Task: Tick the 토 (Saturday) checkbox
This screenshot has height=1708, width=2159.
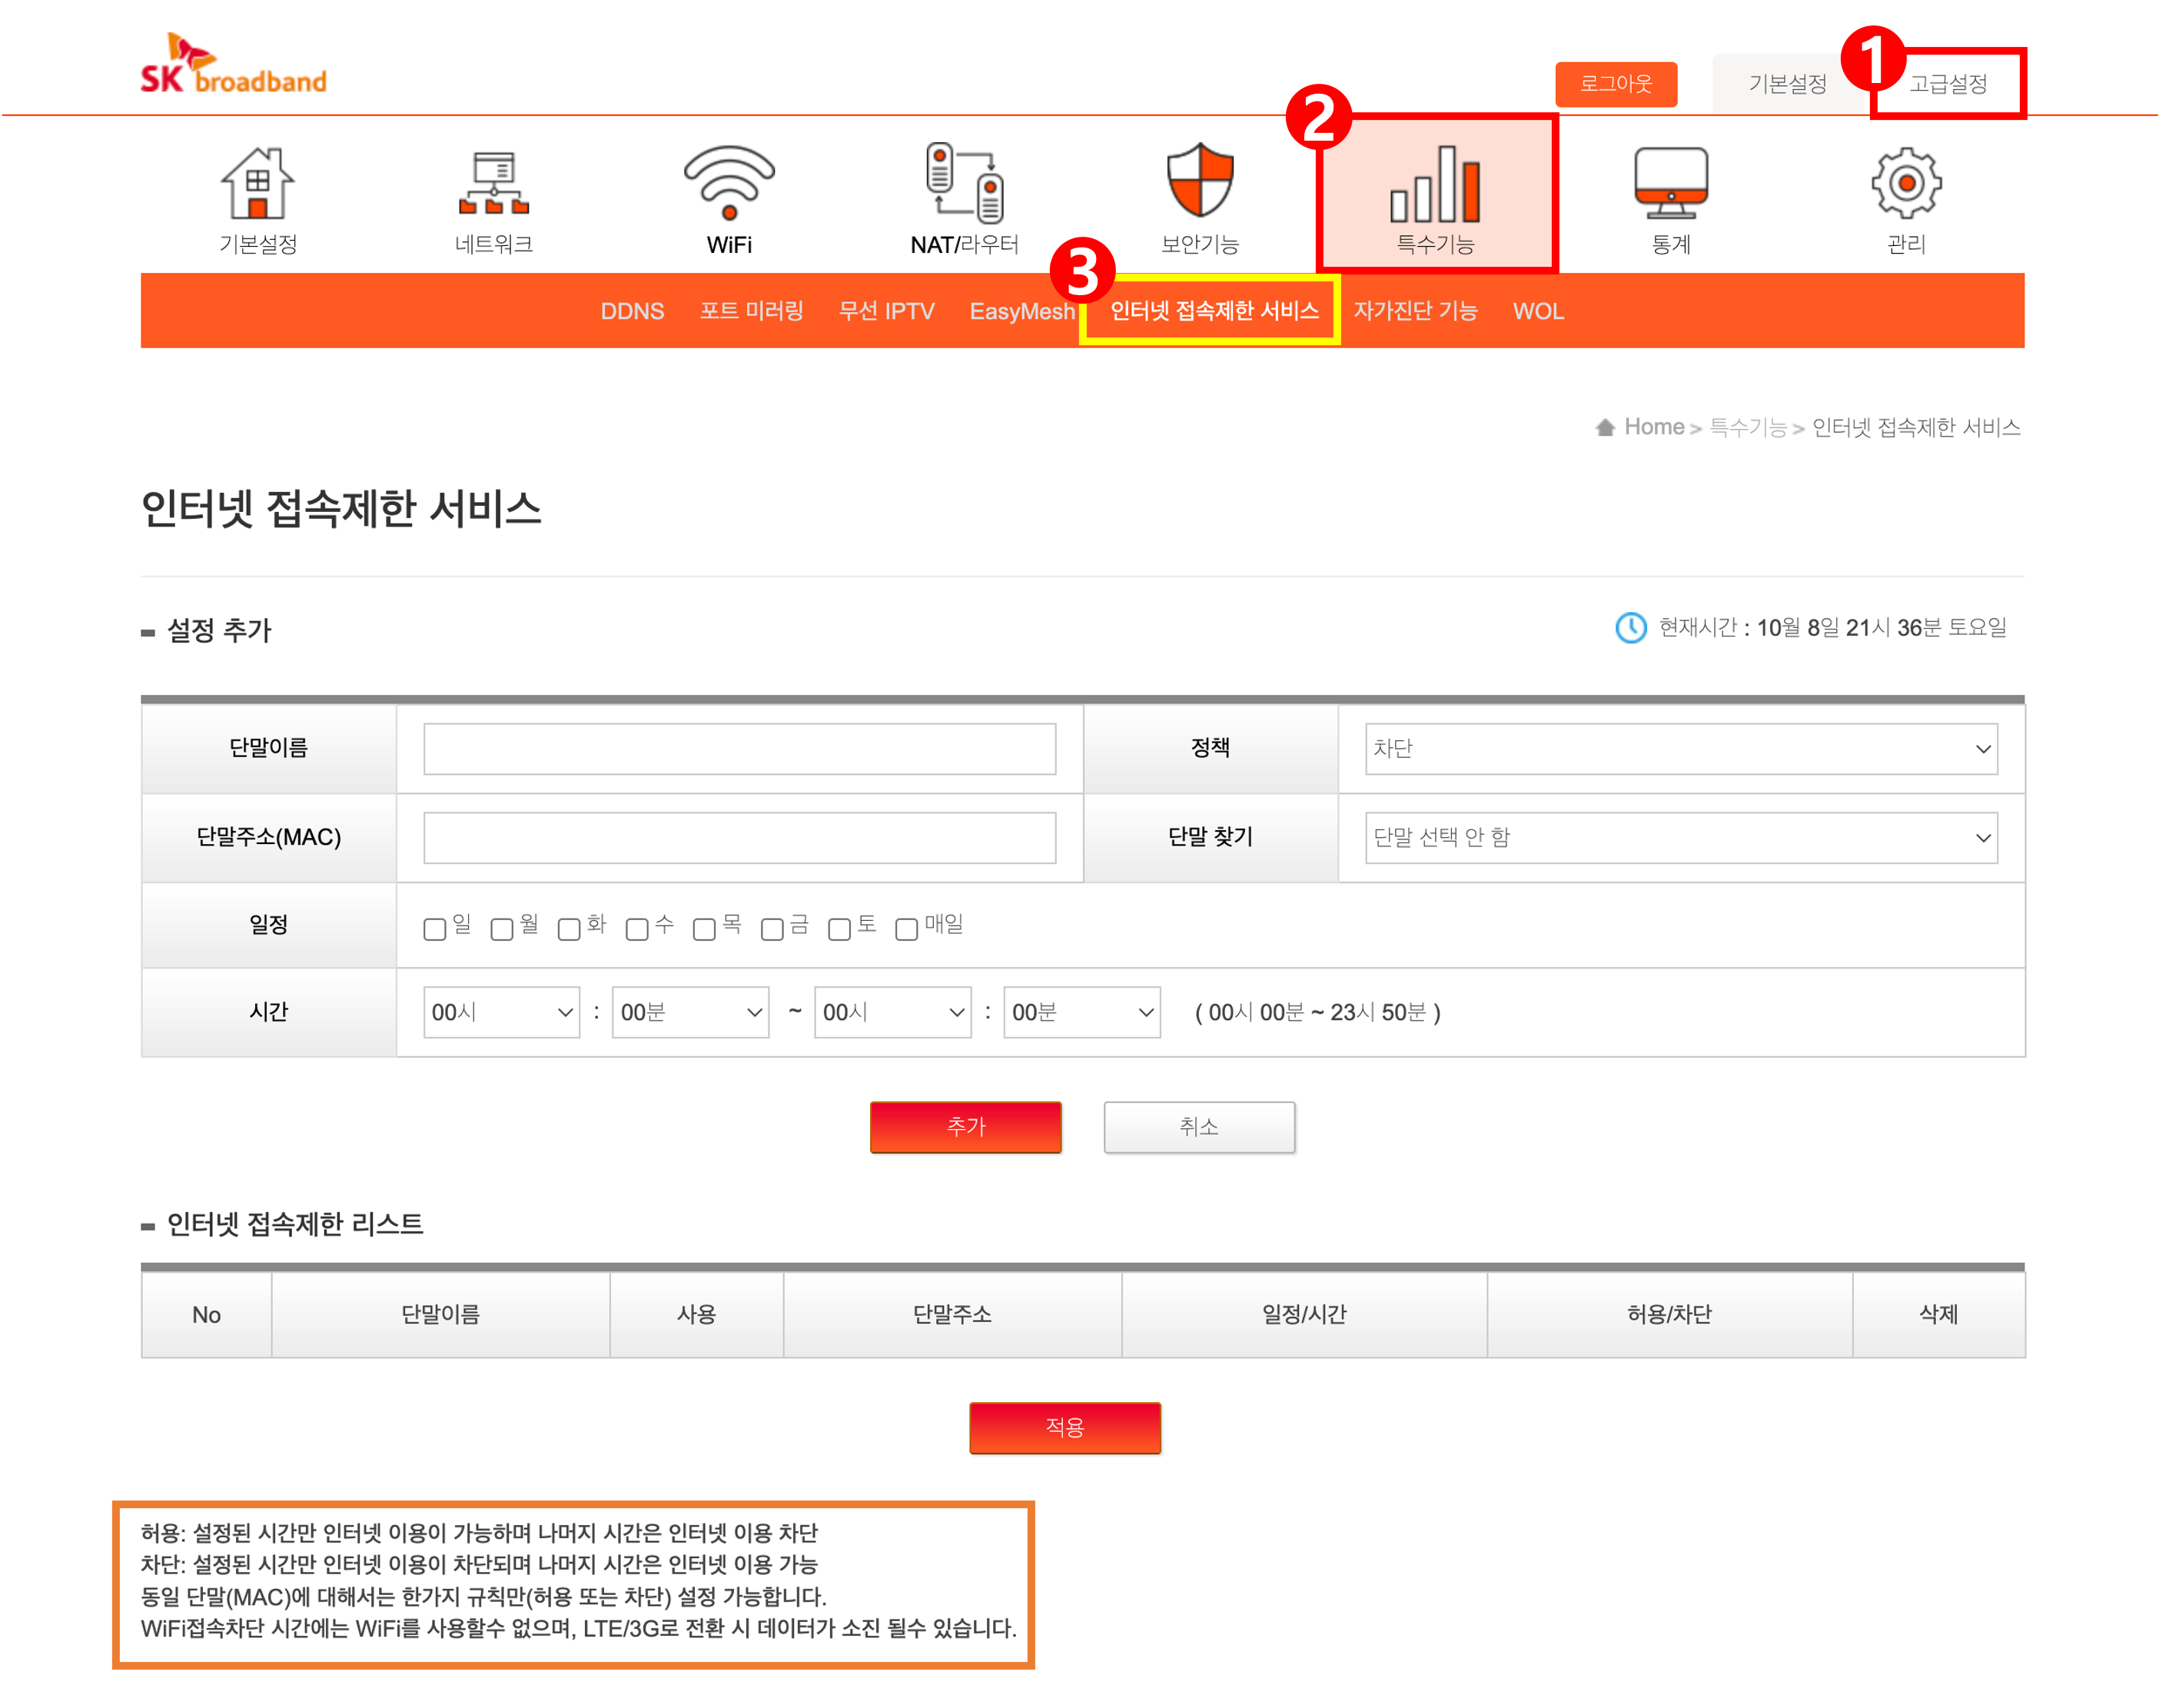Action: (840, 929)
